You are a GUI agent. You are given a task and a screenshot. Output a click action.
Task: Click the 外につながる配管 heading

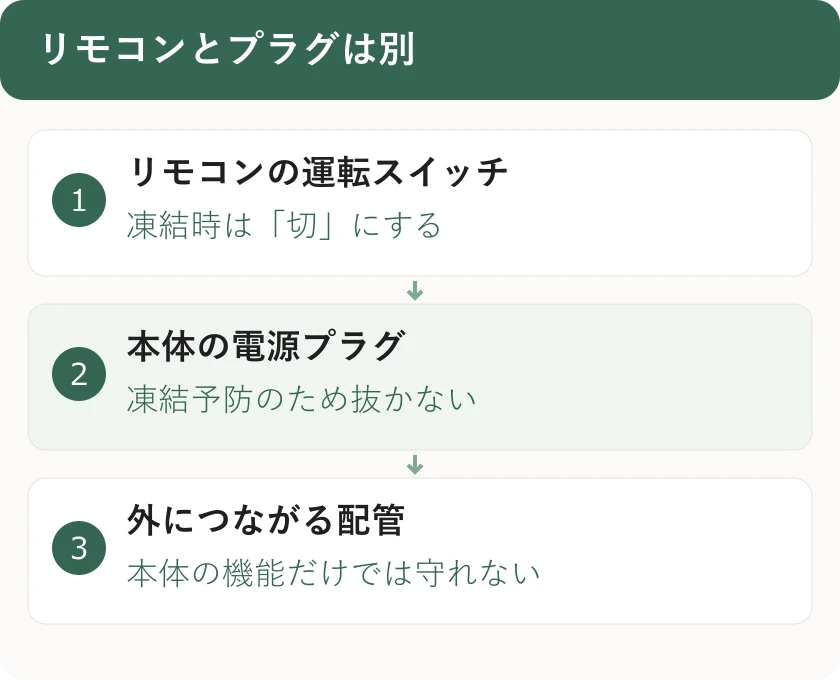click(x=266, y=520)
